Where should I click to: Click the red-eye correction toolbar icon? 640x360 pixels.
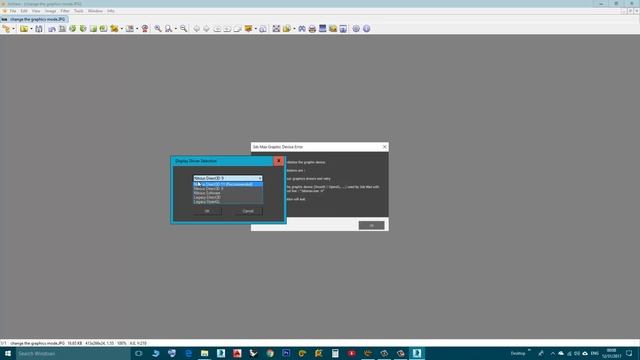click(145, 29)
